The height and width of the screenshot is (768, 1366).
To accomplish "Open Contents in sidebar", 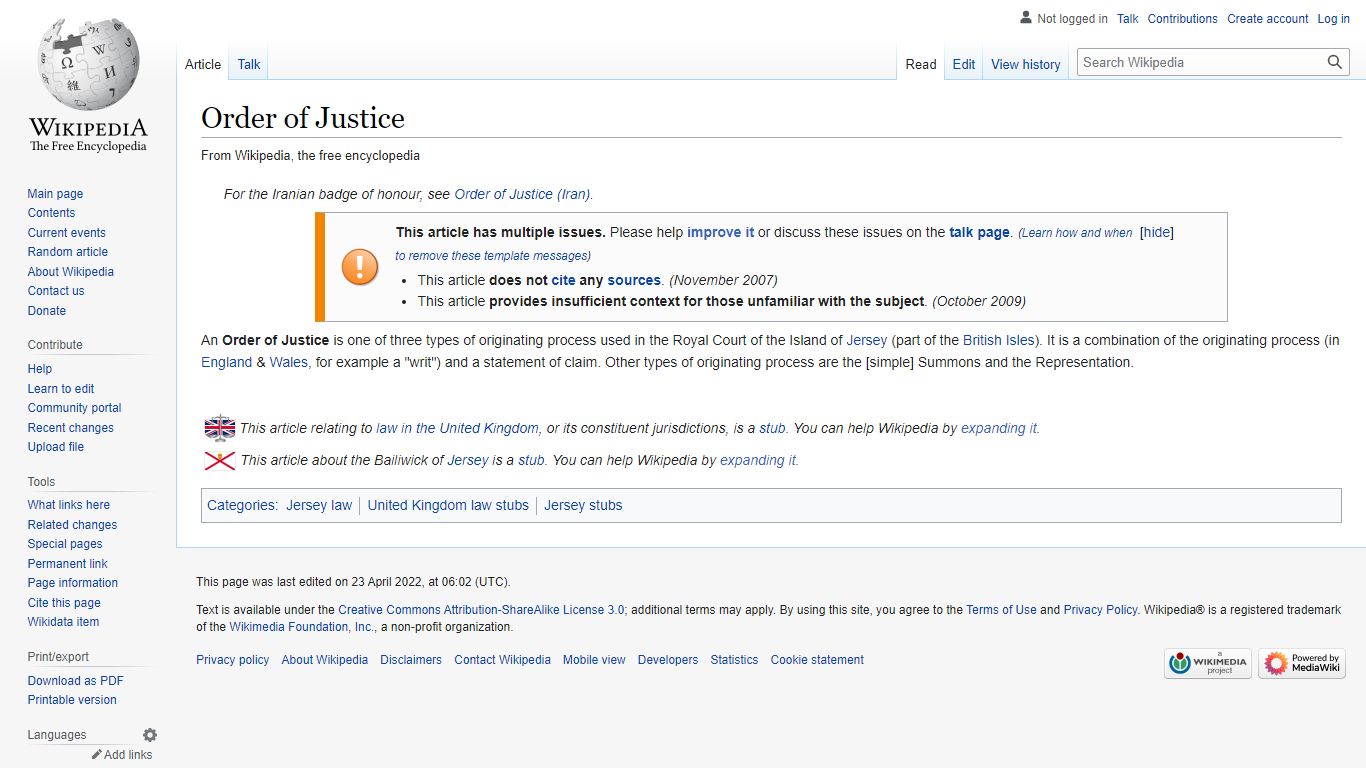I will pyautogui.click(x=51, y=213).
